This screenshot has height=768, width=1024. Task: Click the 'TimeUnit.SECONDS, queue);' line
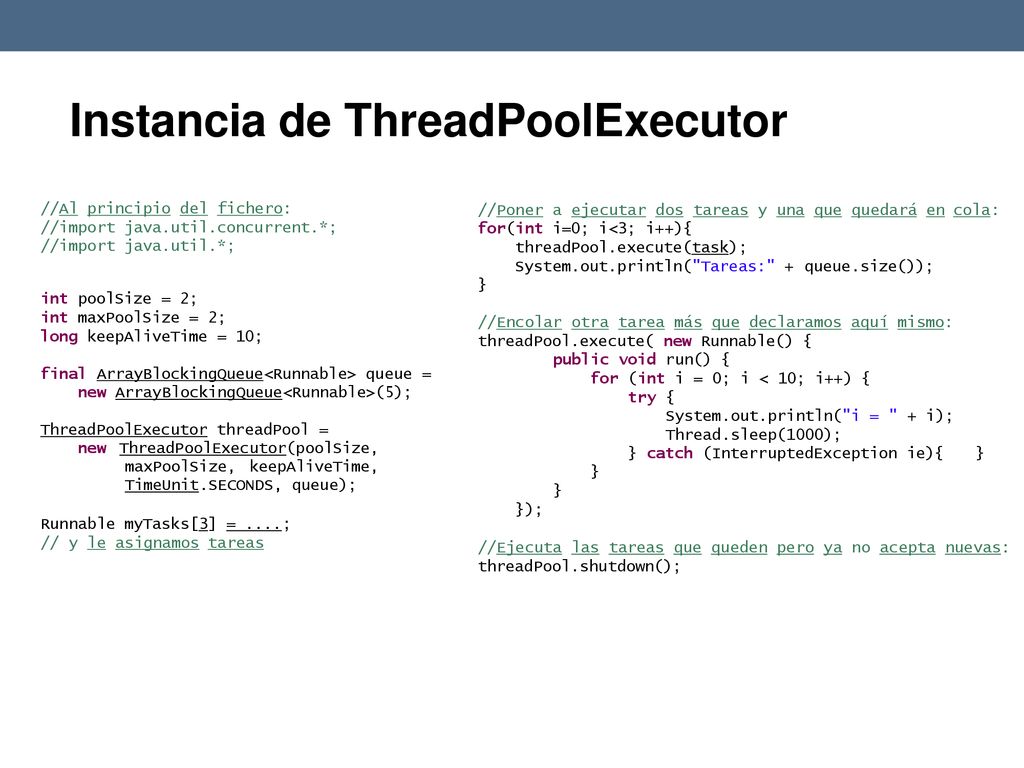(x=240, y=485)
